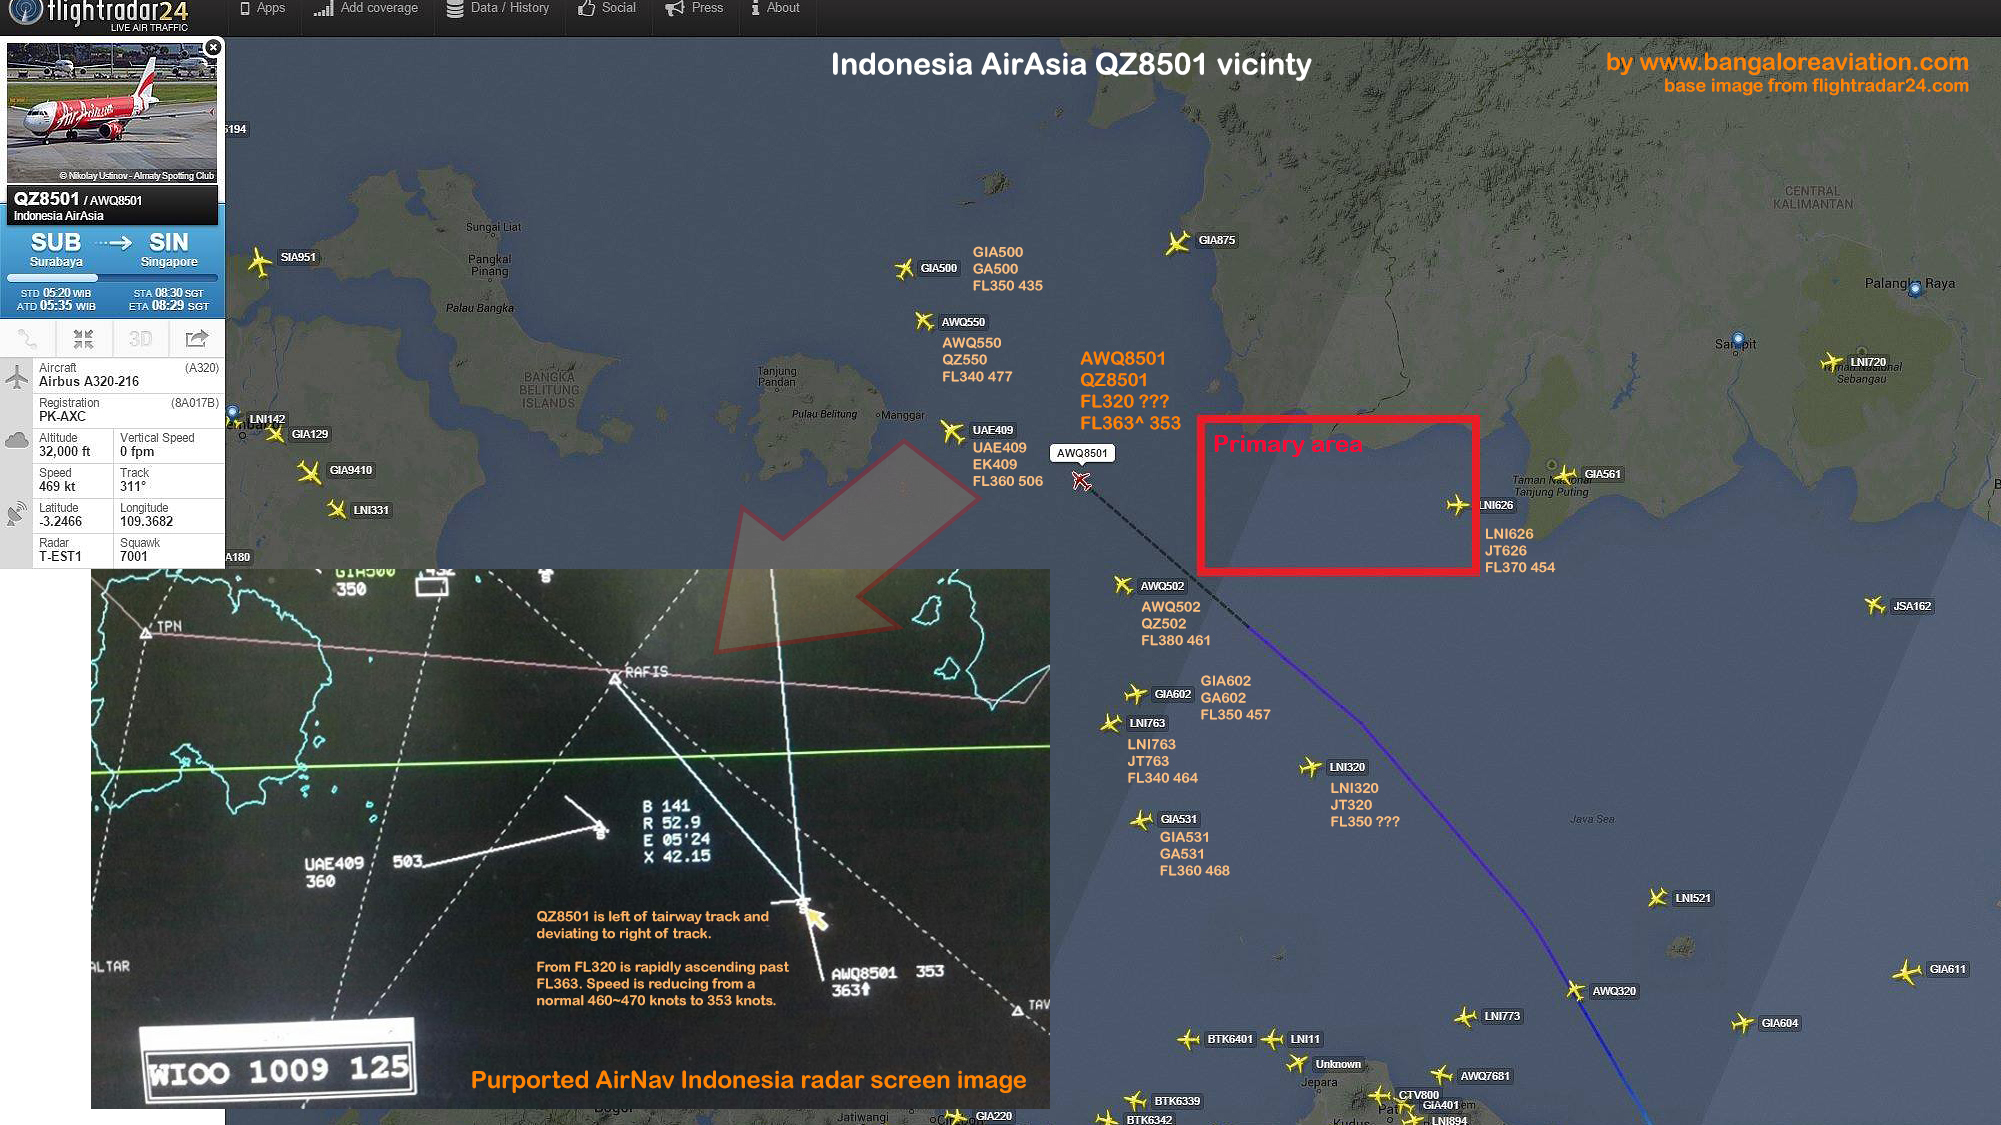Viewport: 2001px width, 1125px height.
Task: Select the AWQ502 aircraft icon
Action: (1123, 585)
